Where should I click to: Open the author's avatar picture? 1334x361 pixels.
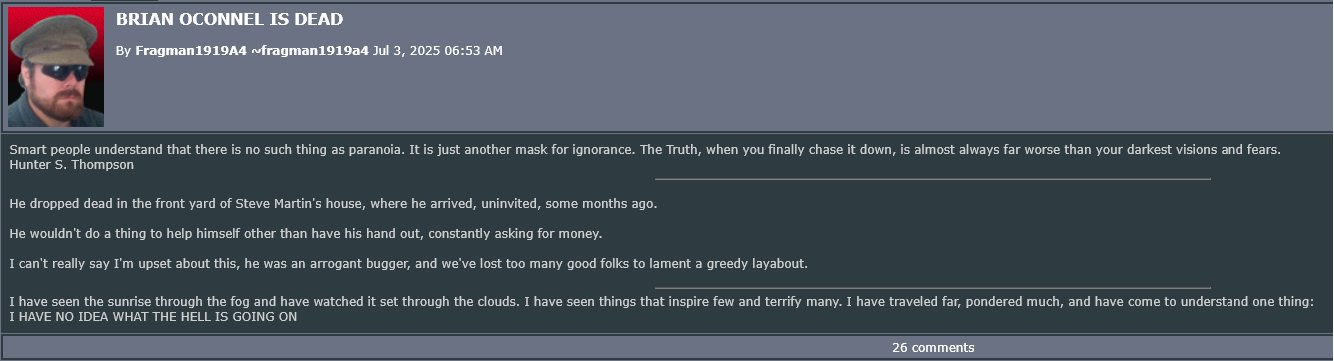55,67
